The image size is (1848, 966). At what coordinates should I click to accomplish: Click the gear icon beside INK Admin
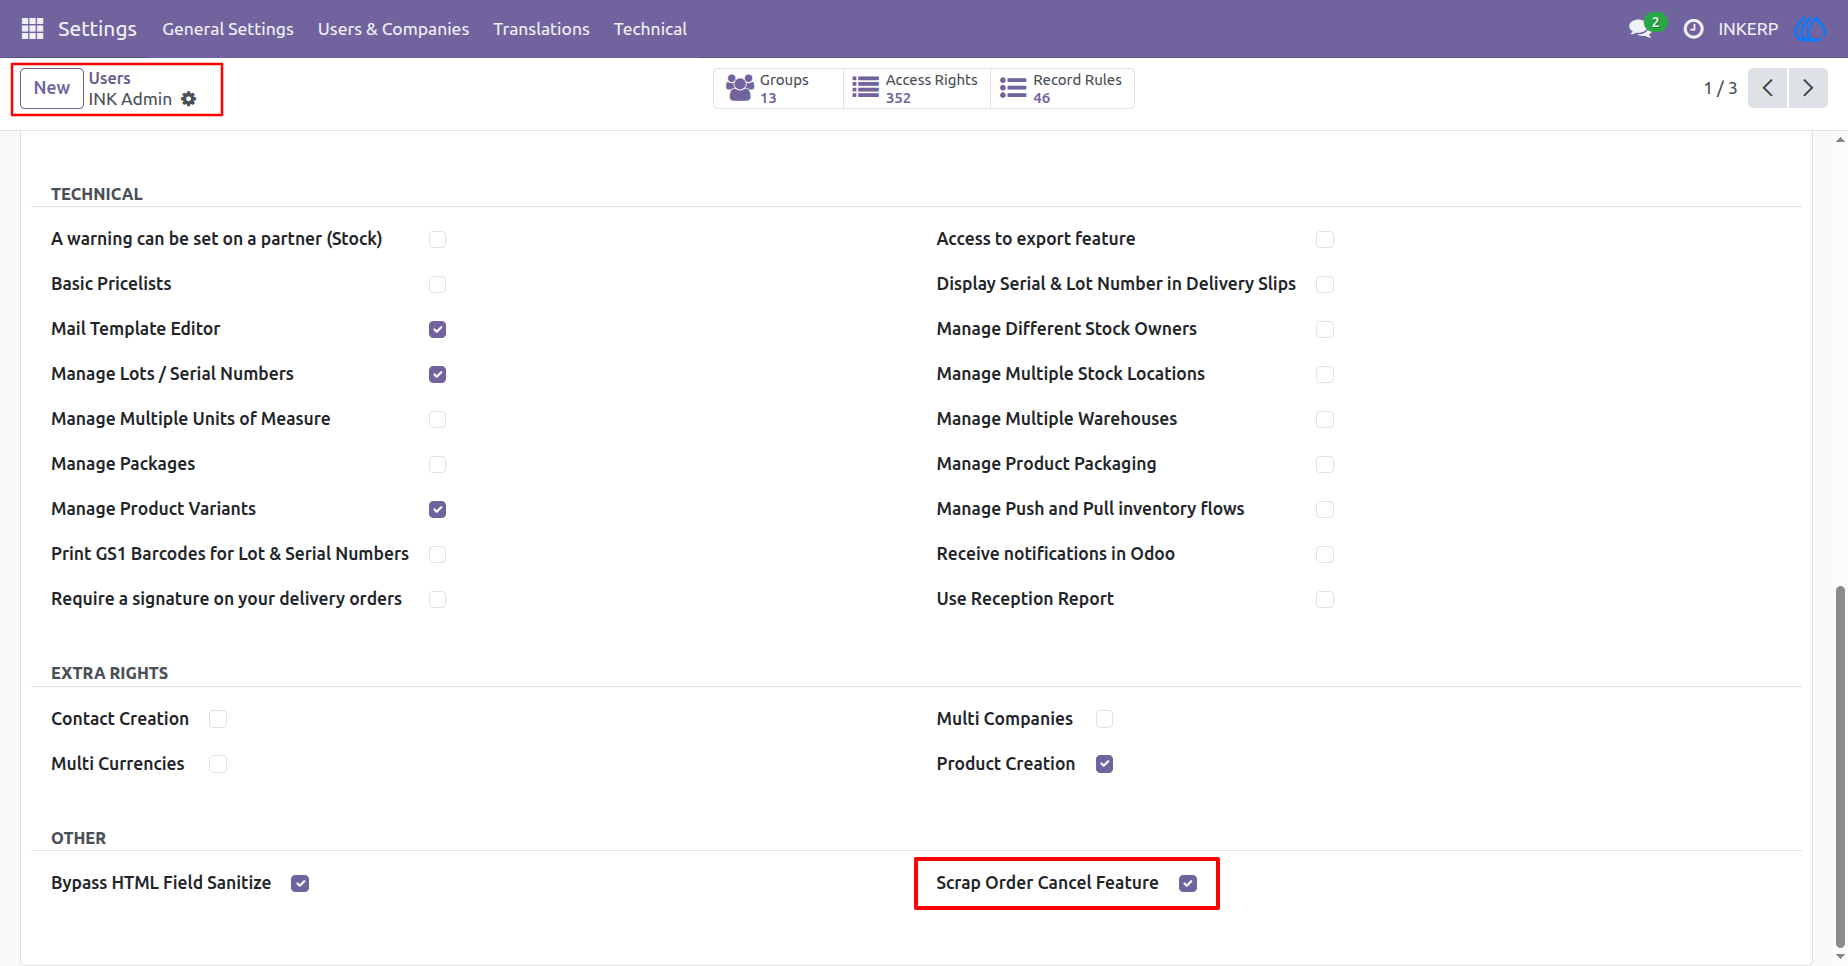[x=189, y=99]
